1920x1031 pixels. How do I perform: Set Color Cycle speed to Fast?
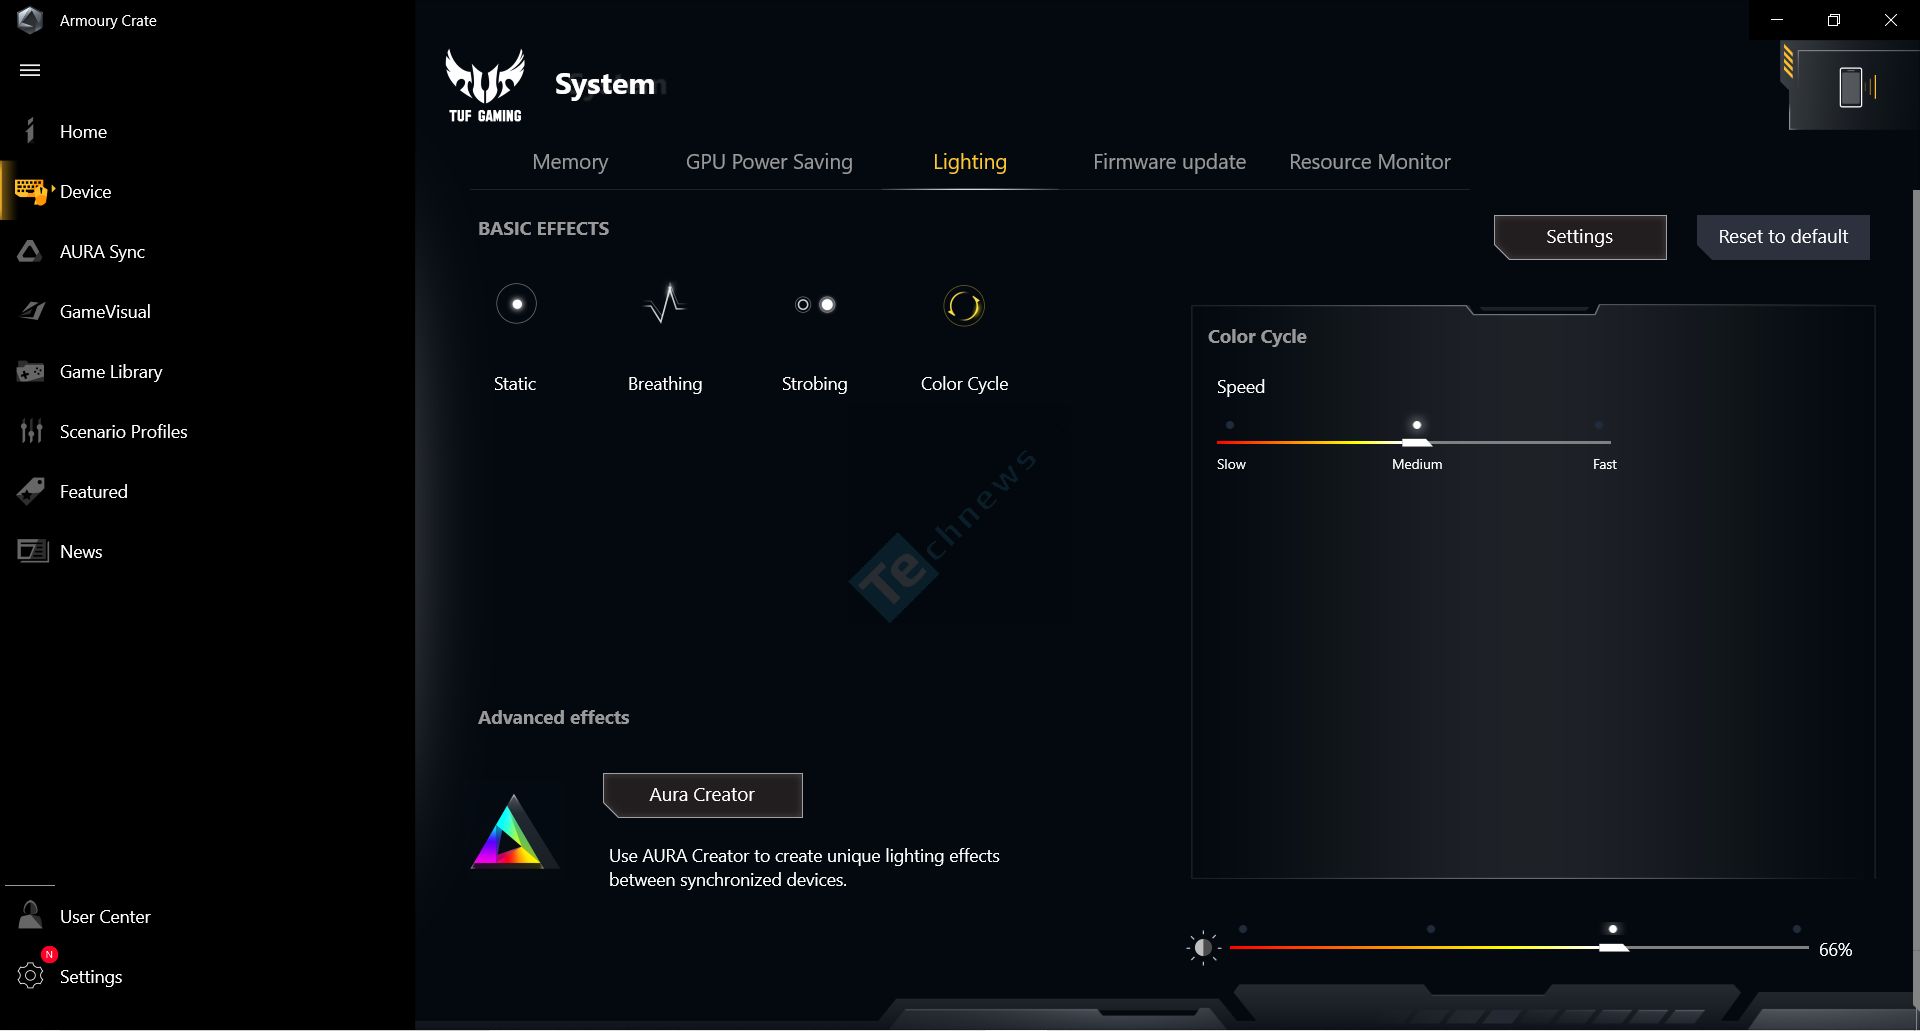pyautogui.click(x=1599, y=425)
